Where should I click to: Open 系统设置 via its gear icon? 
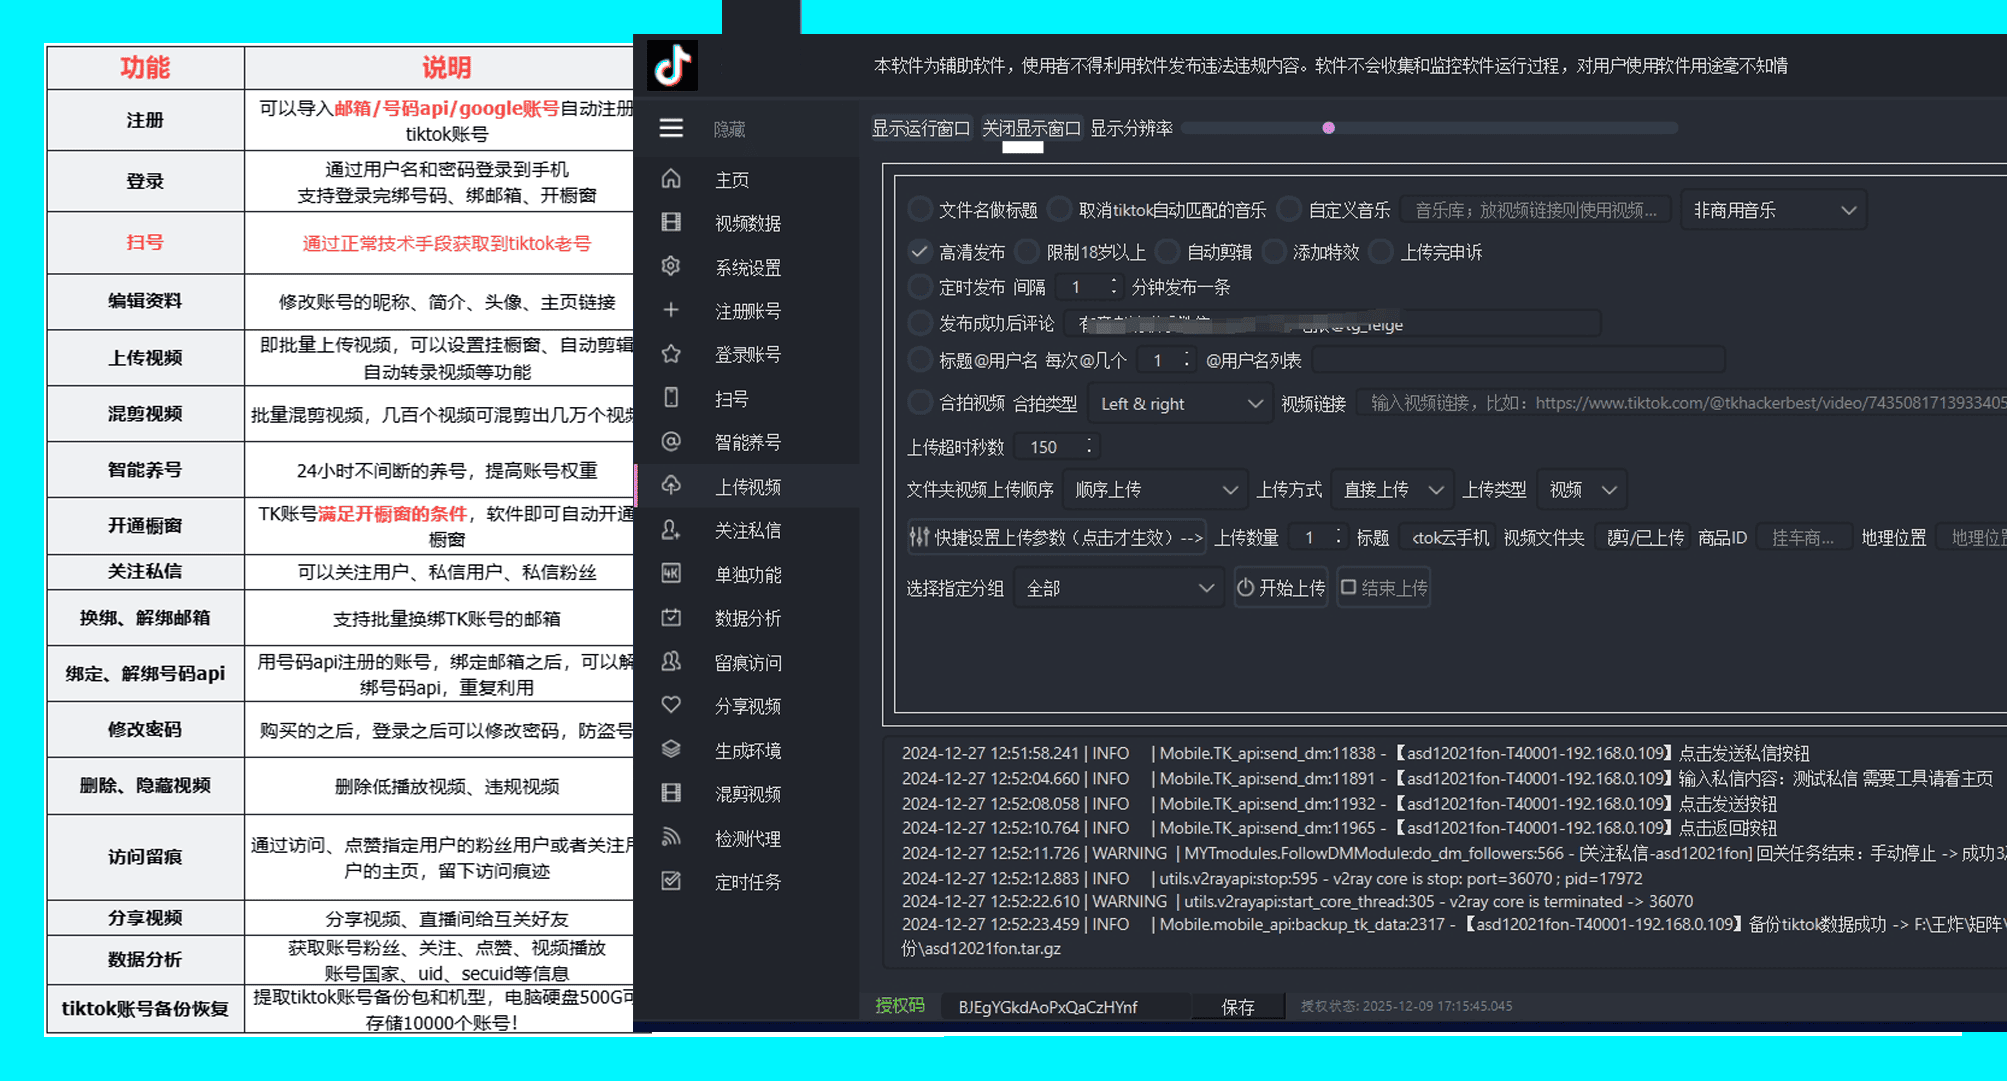click(x=671, y=266)
